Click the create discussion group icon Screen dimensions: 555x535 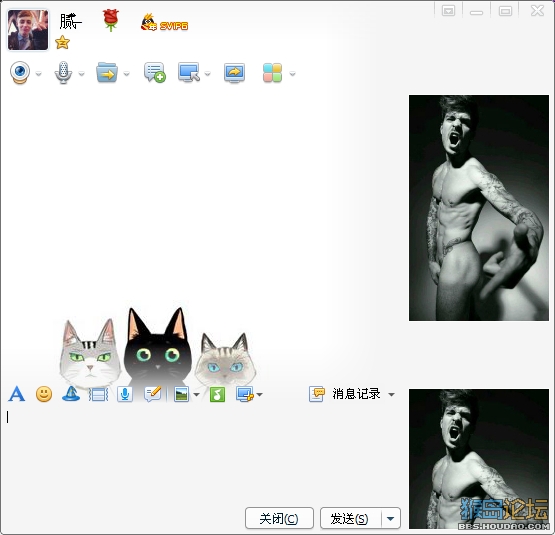coord(155,73)
